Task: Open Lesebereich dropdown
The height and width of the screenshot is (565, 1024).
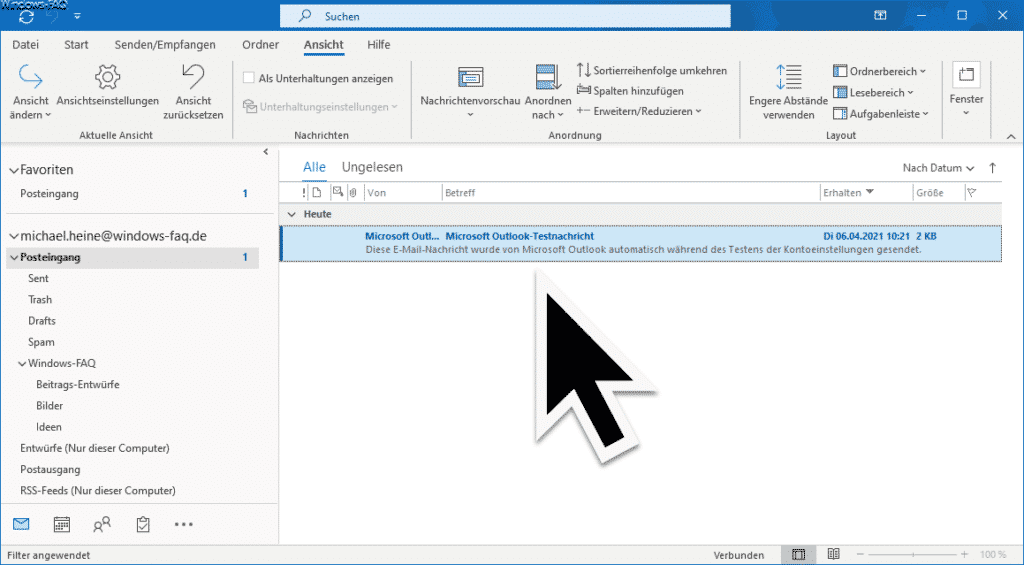Action: 874,93
